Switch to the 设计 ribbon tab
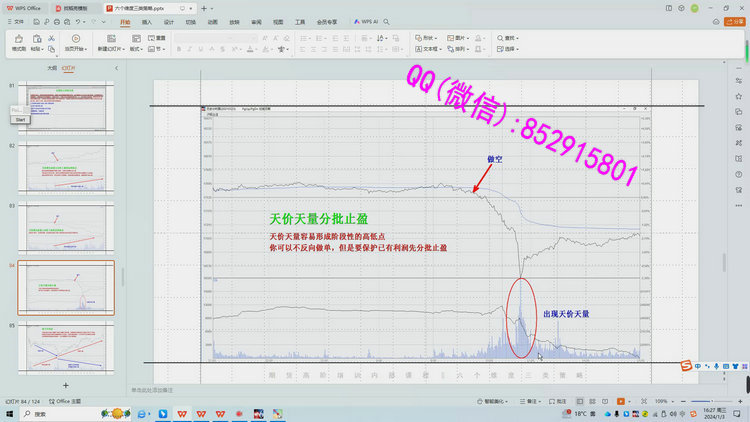Viewport: 750px width, 422px height. coord(168,21)
